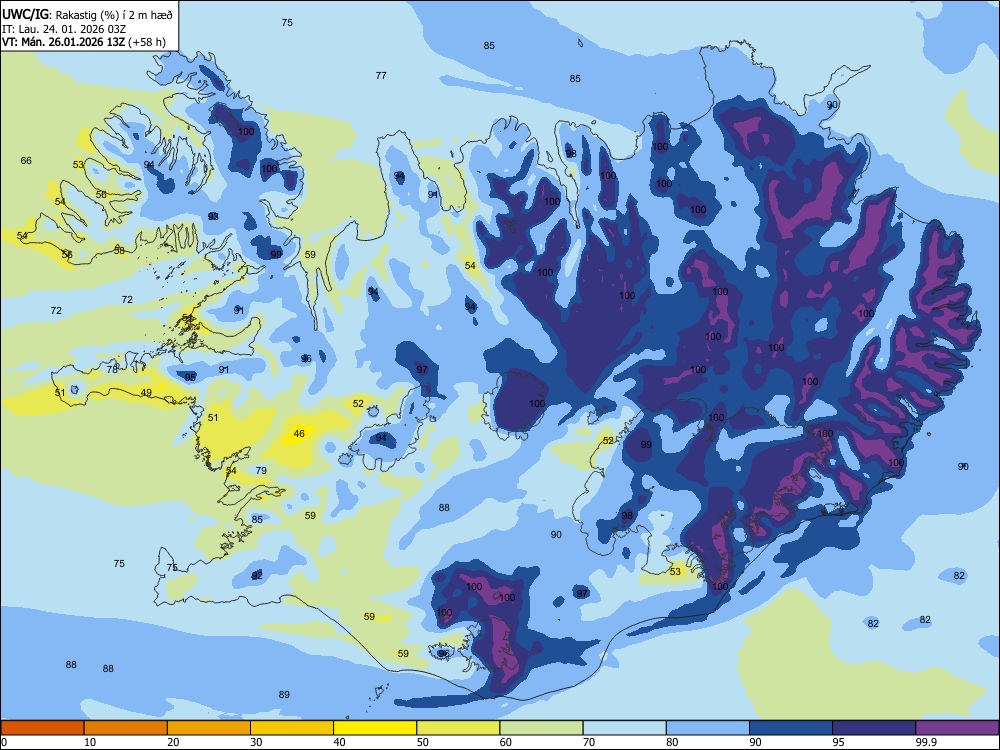Click the map value '77' in the north
The height and width of the screenshot is (750, 1000).
click(x=381, y=75)
